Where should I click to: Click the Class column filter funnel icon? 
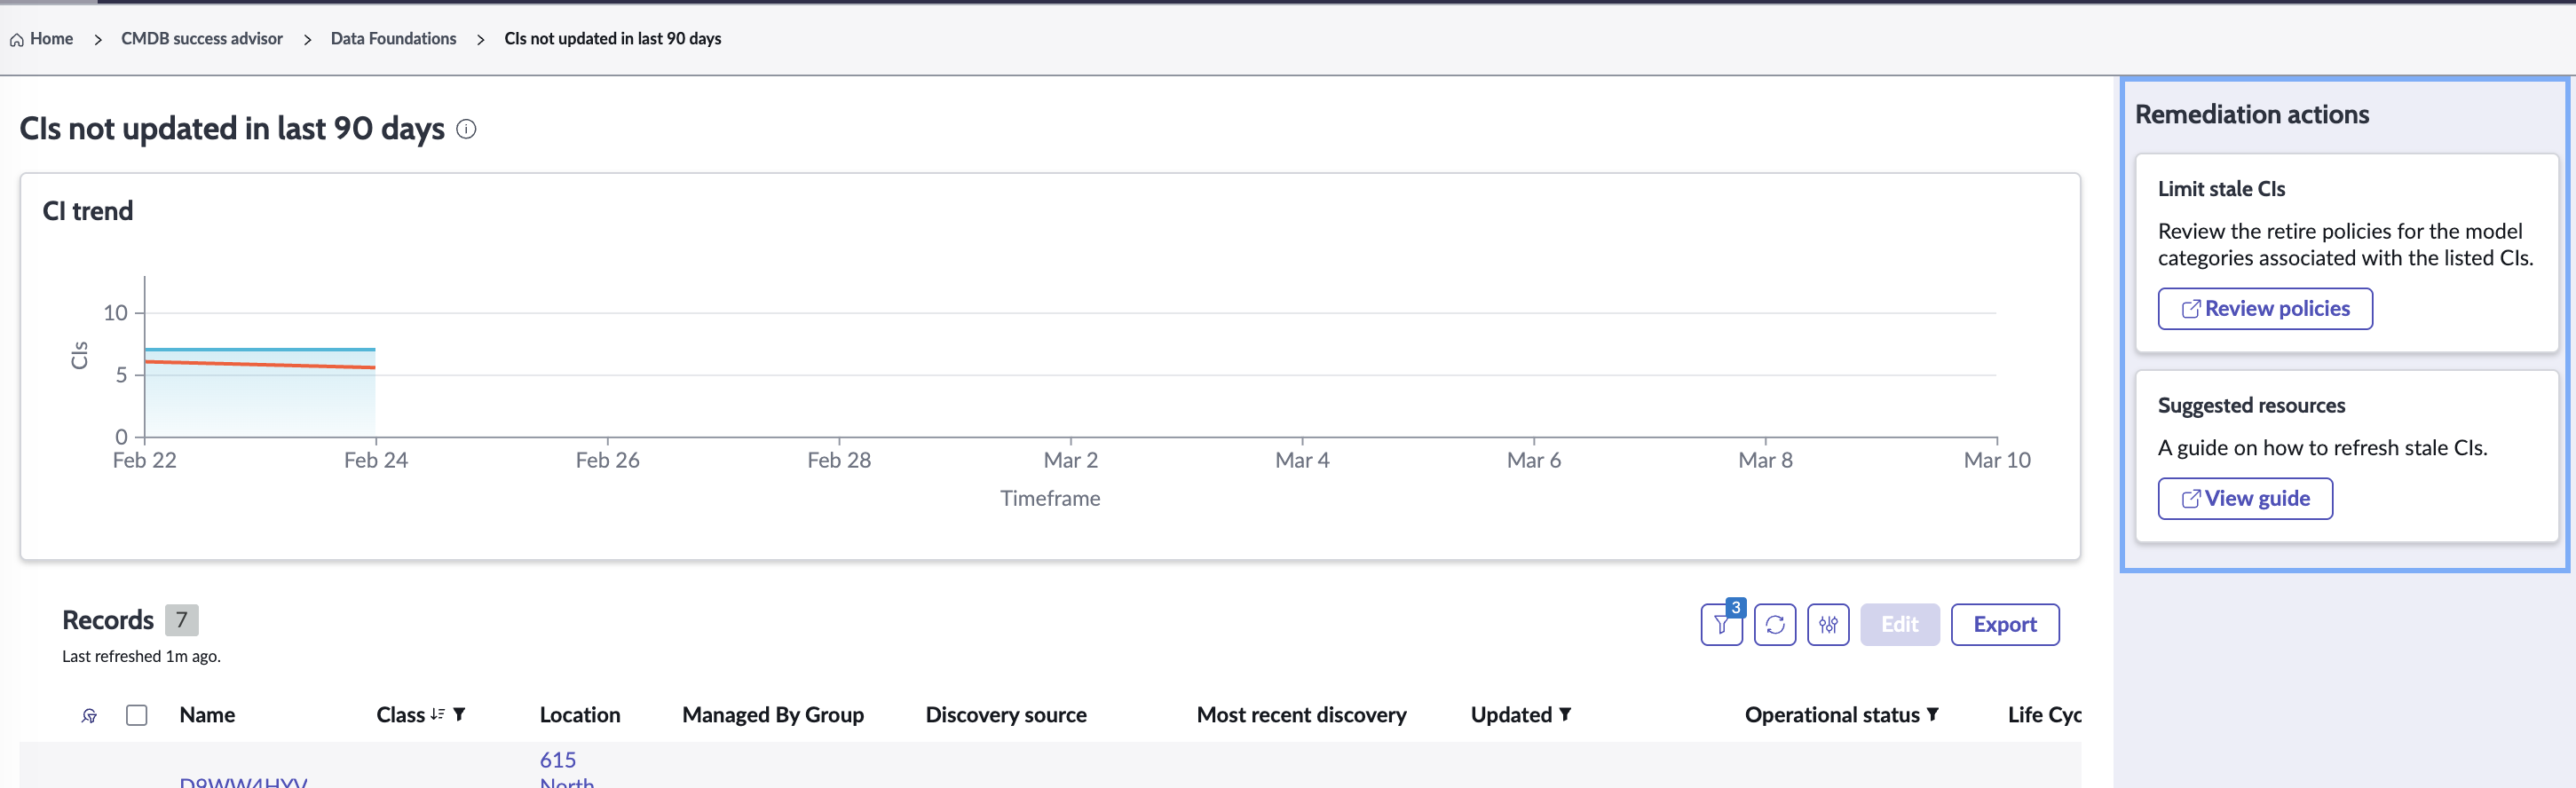pos(459,714)
